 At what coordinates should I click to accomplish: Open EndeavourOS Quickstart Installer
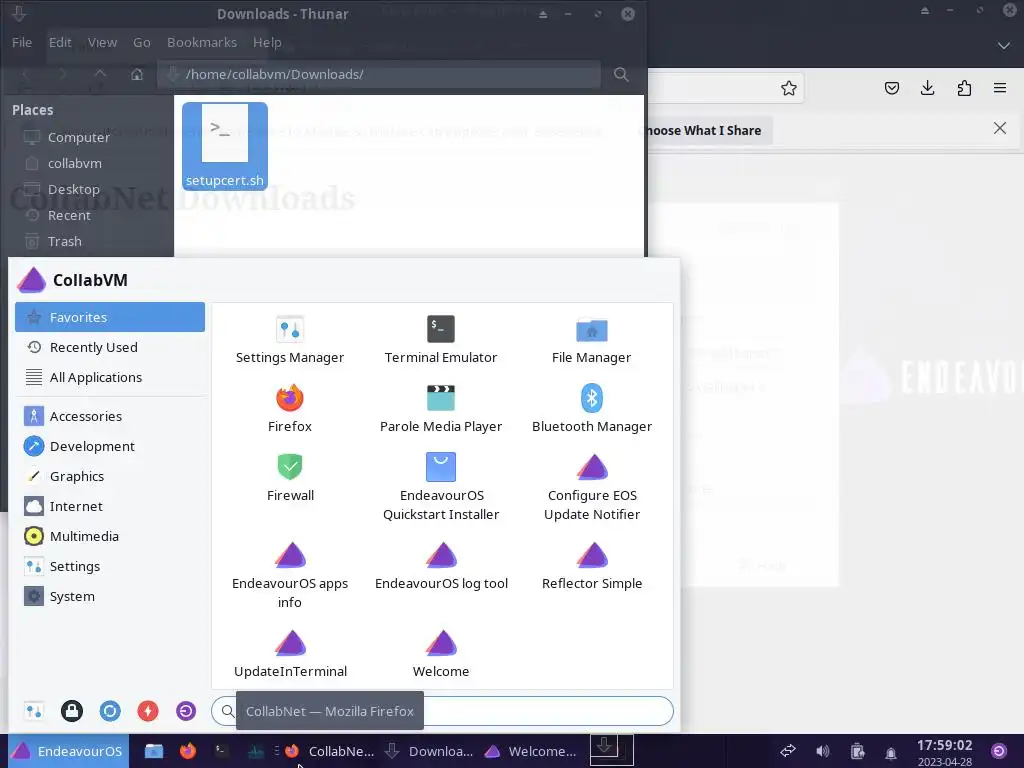click(x=441, y=487)
